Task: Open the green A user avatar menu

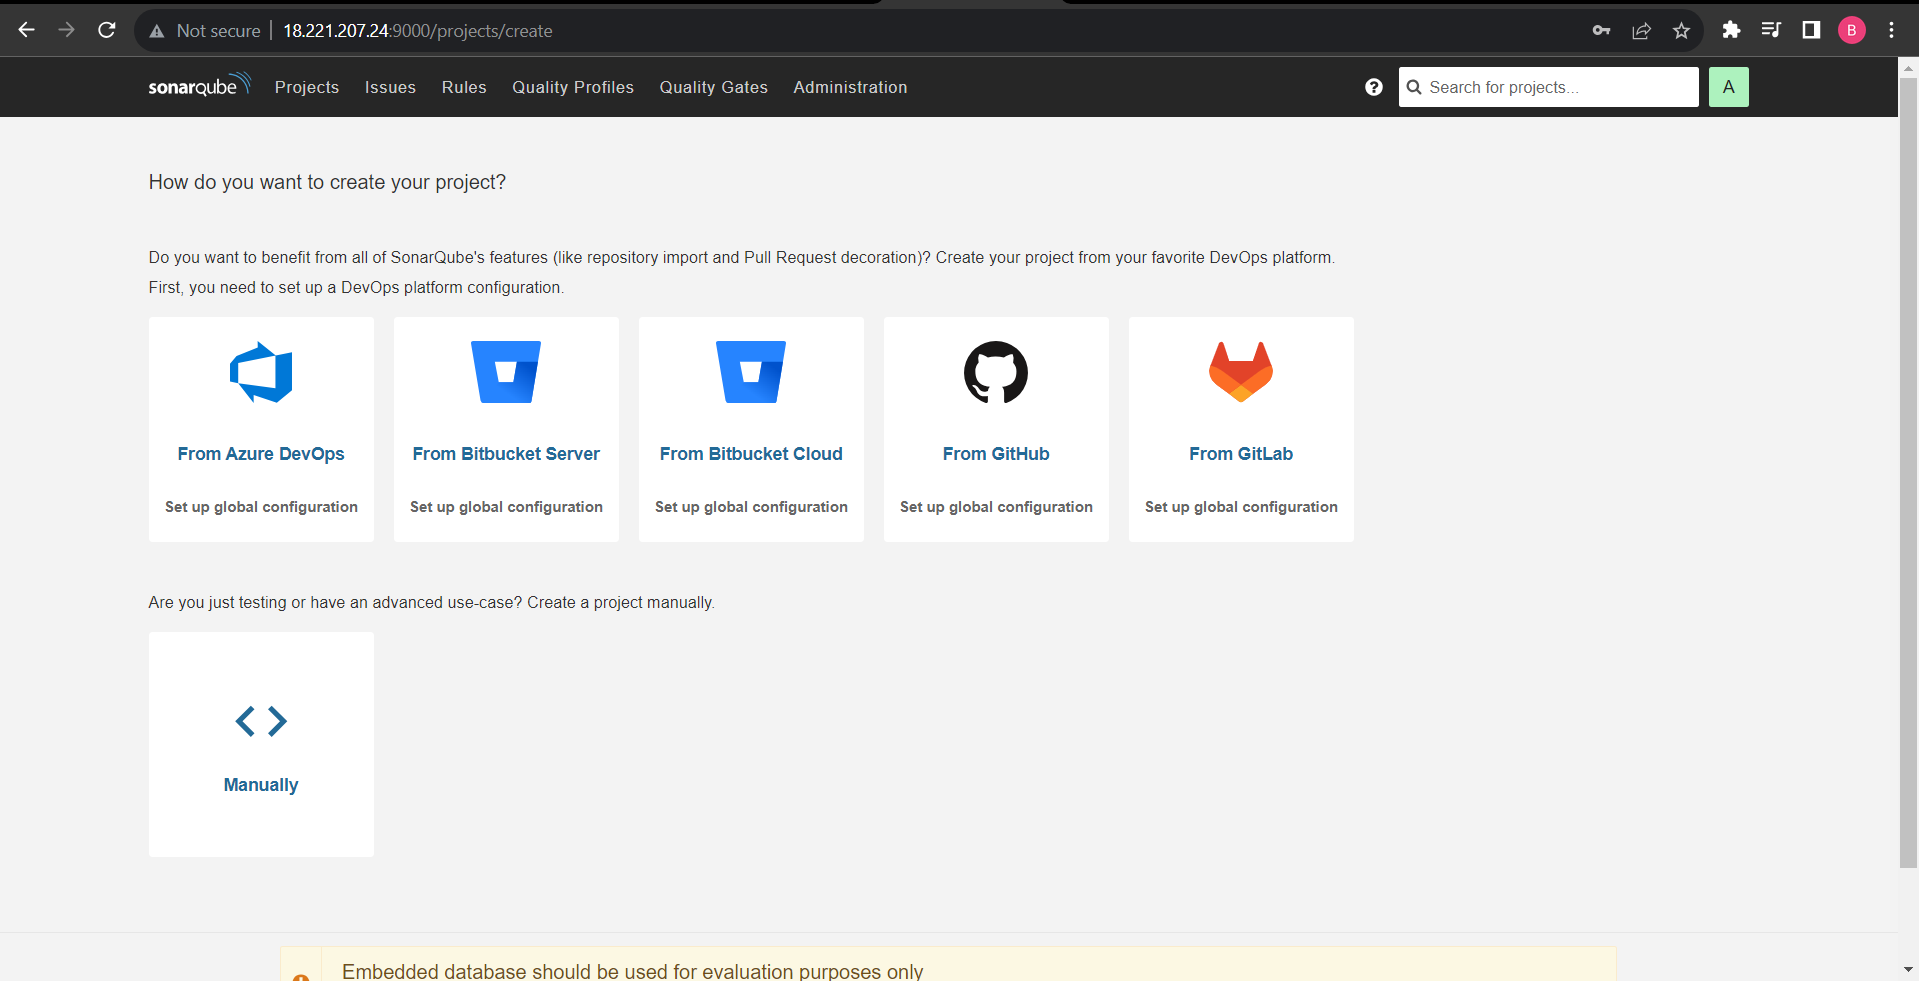Action: [x=1728, y=87]
